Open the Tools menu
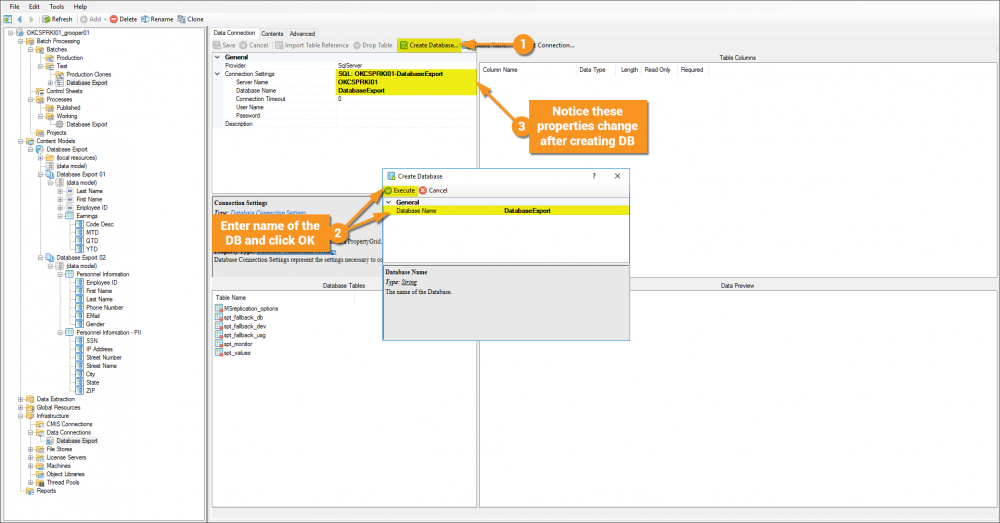This screenshot has height=523, width=1000. click(x=57, y=6)
